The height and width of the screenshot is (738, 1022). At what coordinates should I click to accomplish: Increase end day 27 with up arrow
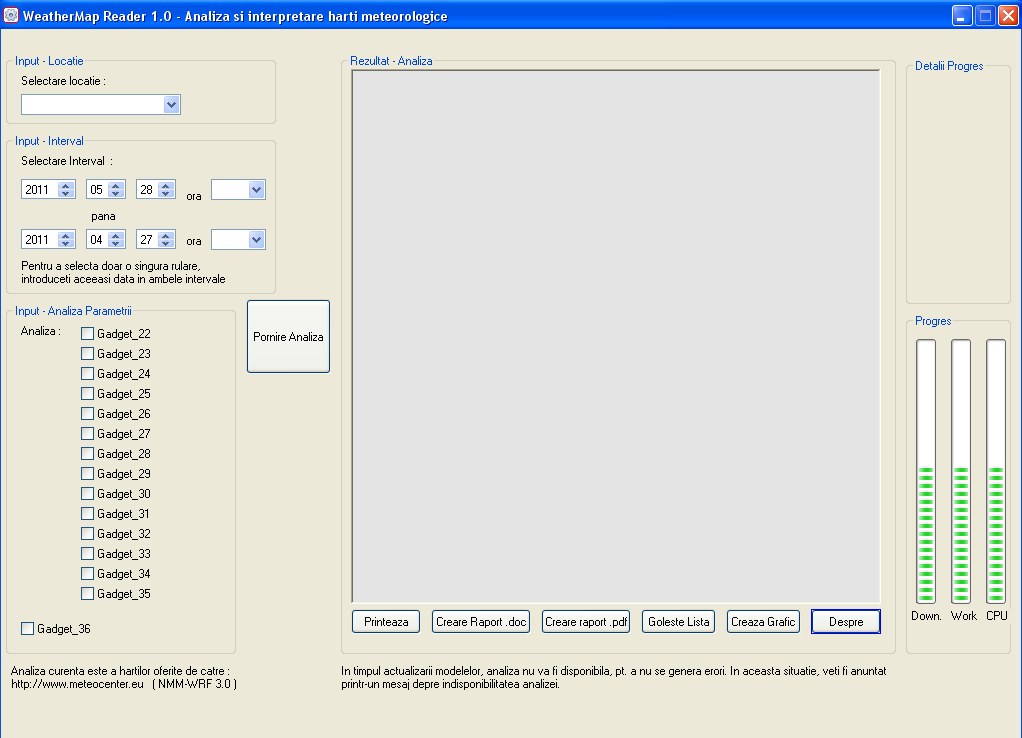[166, 236]
